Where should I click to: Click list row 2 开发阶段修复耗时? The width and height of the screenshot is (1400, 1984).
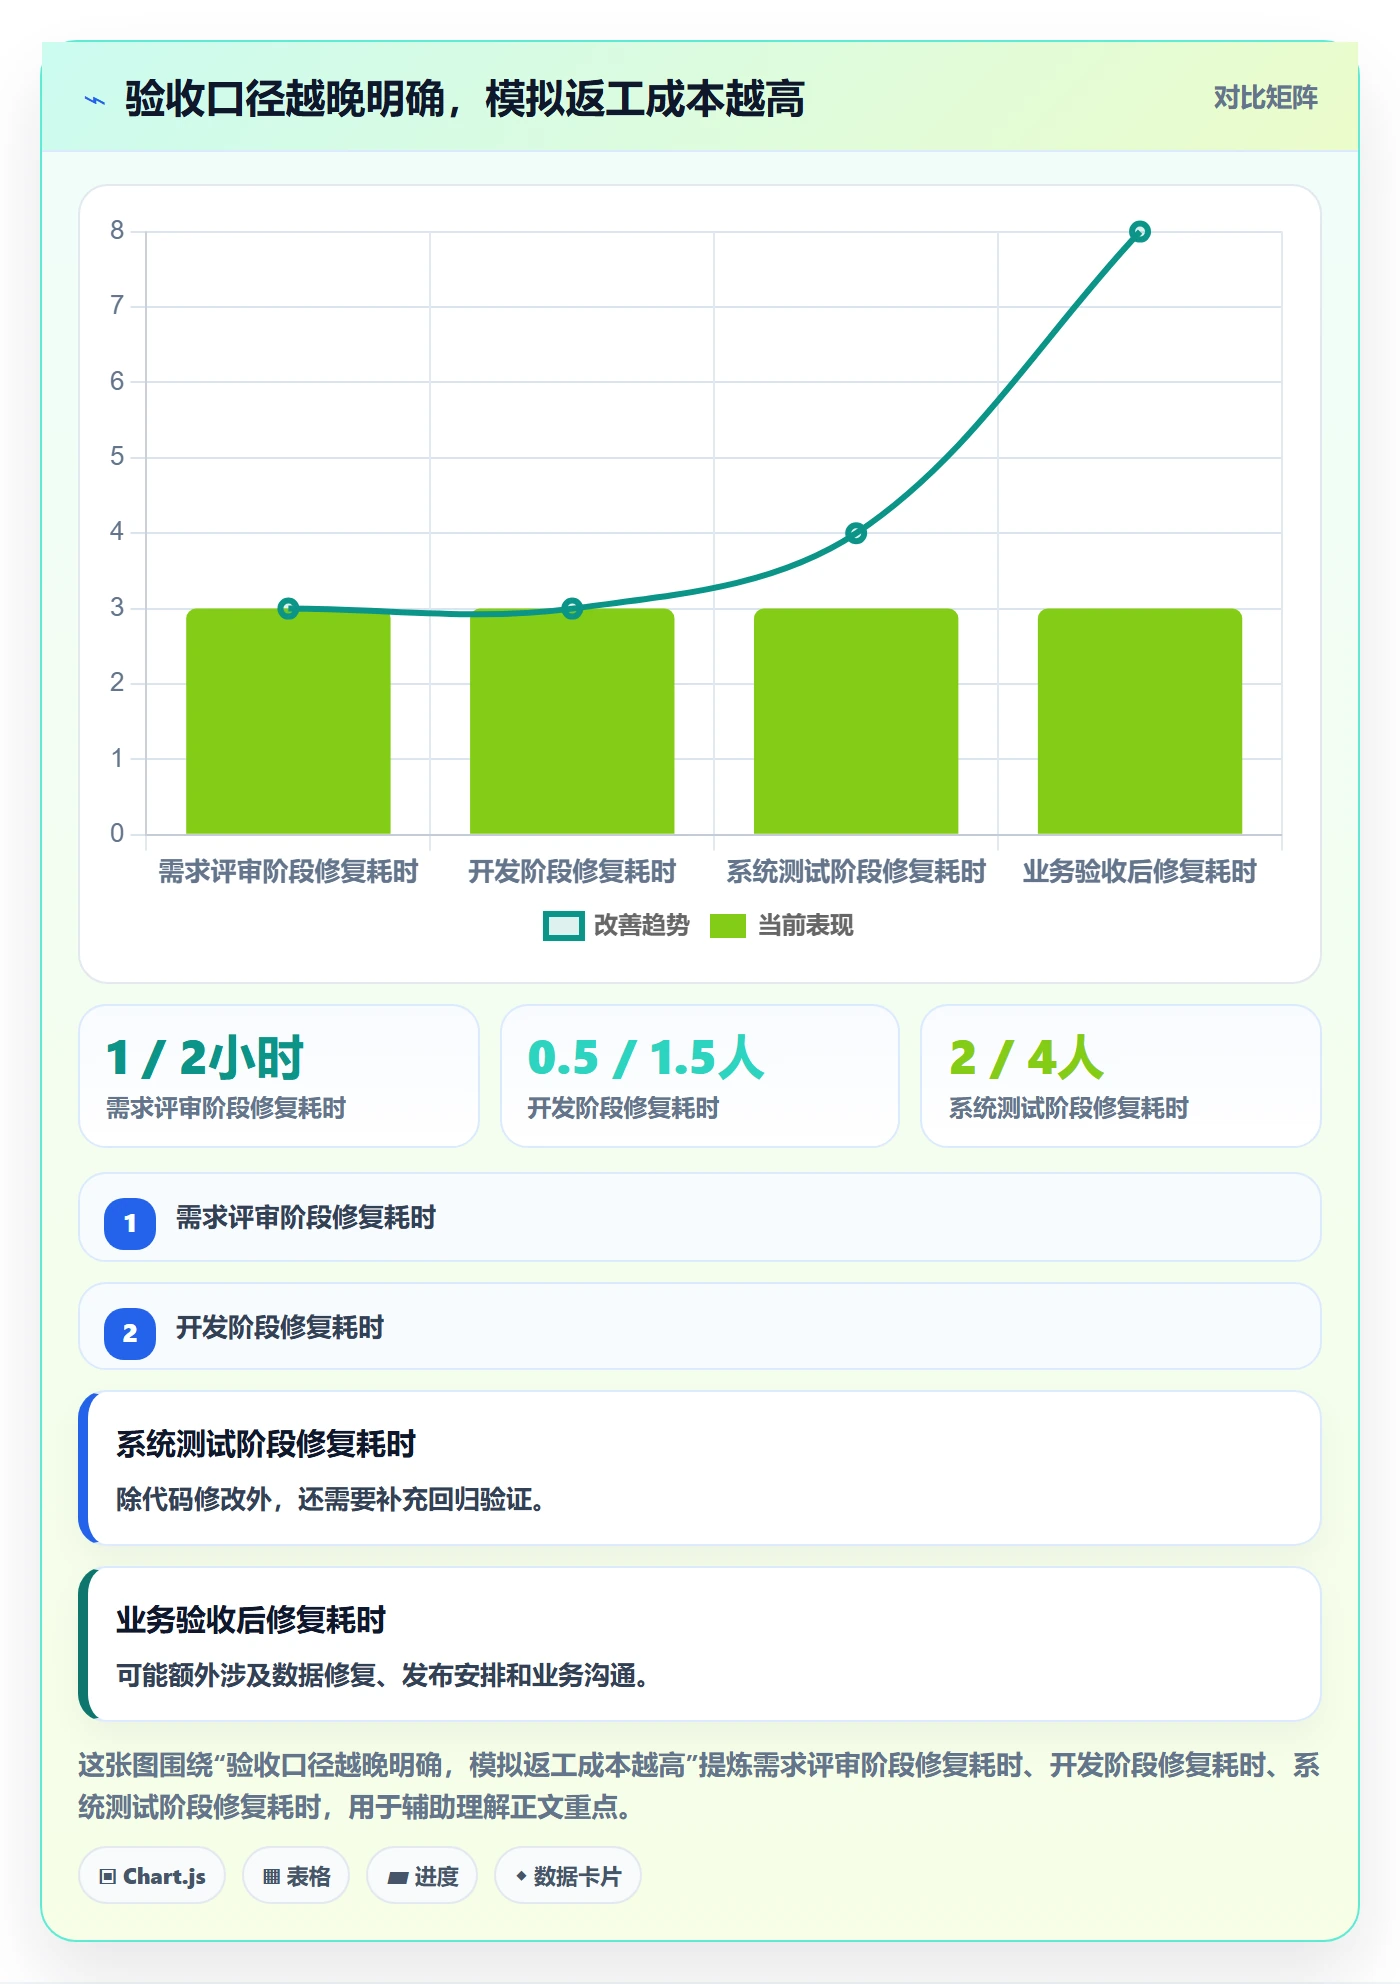(700, 1327)
